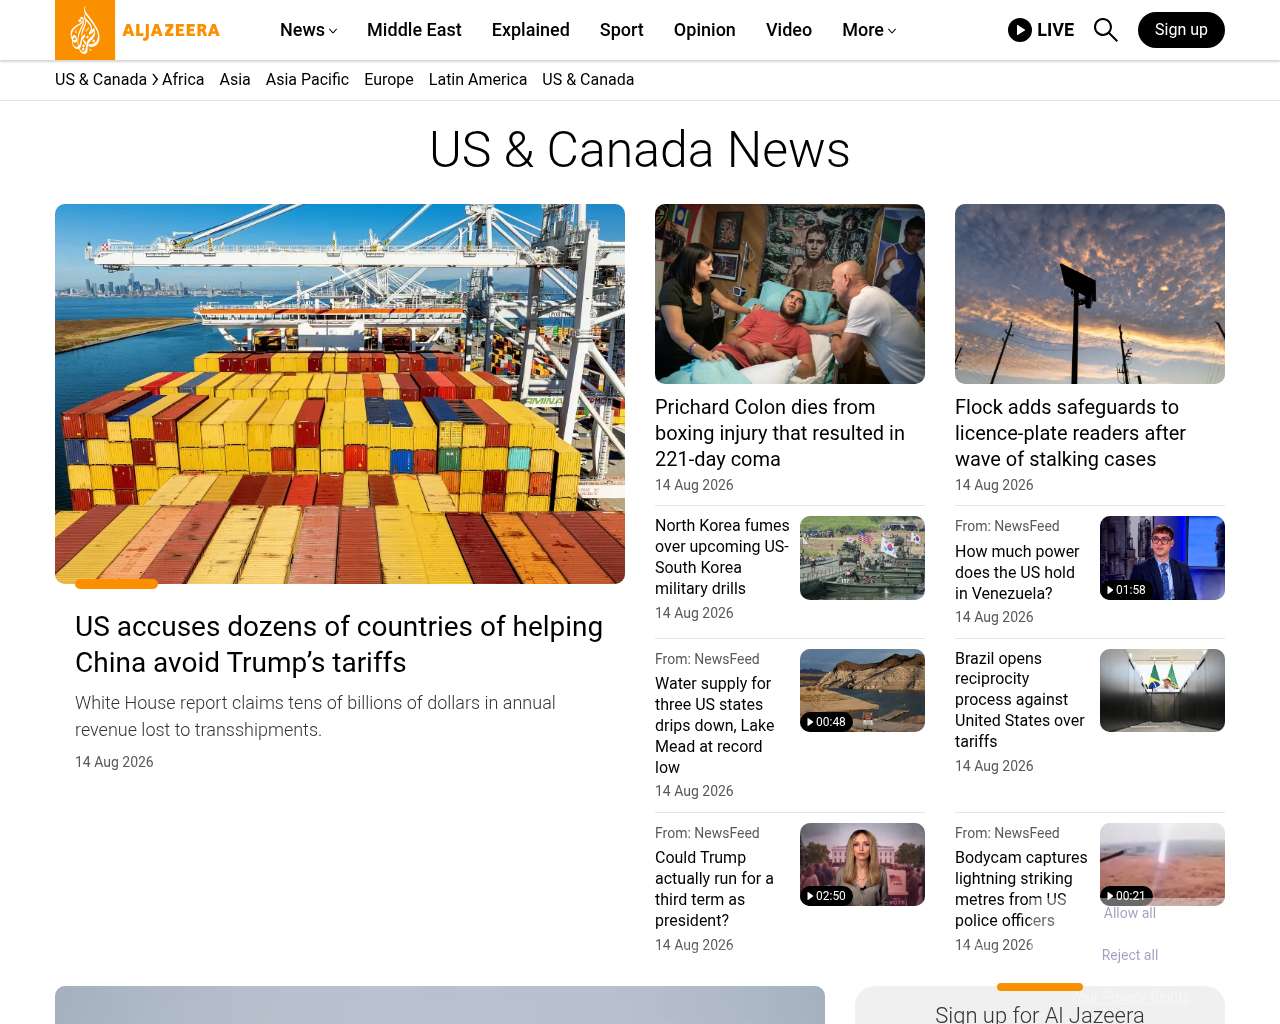Select the Latin America region tab
This screenshot has width=1280, height=1024.
[x=478, y=79]
